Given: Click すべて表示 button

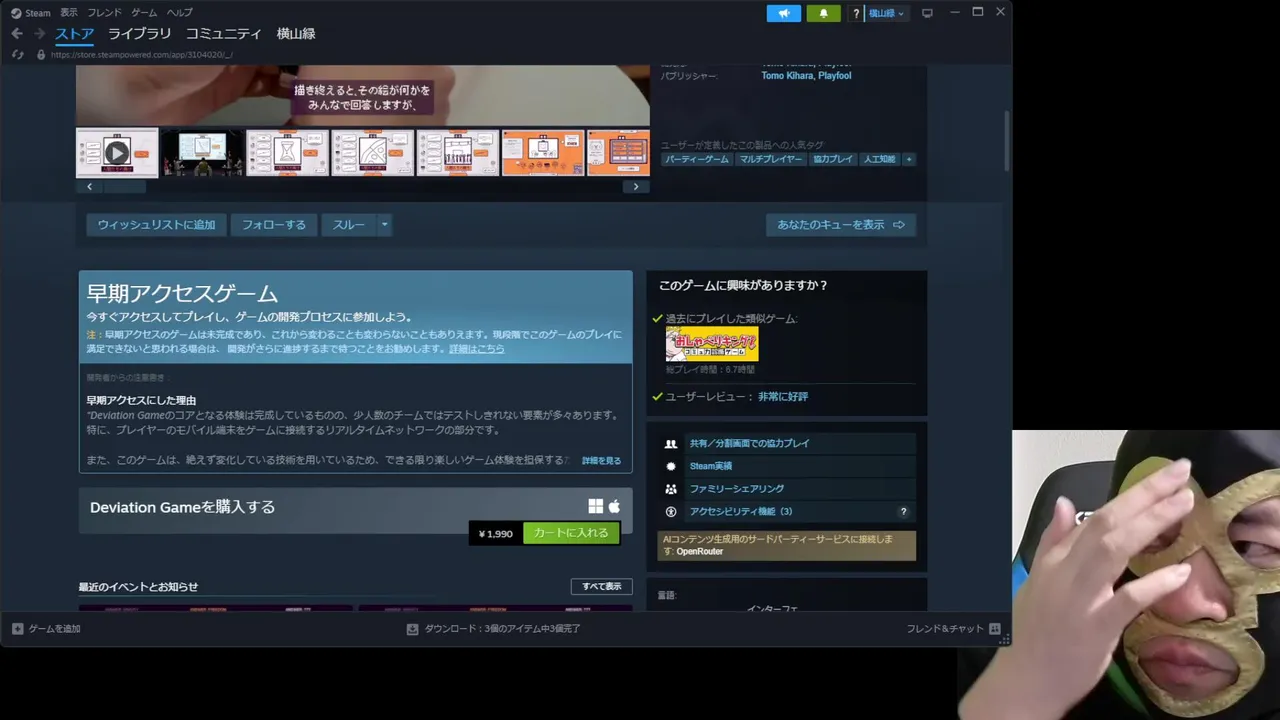Looking at the screenshot, I should pos(601,587).
